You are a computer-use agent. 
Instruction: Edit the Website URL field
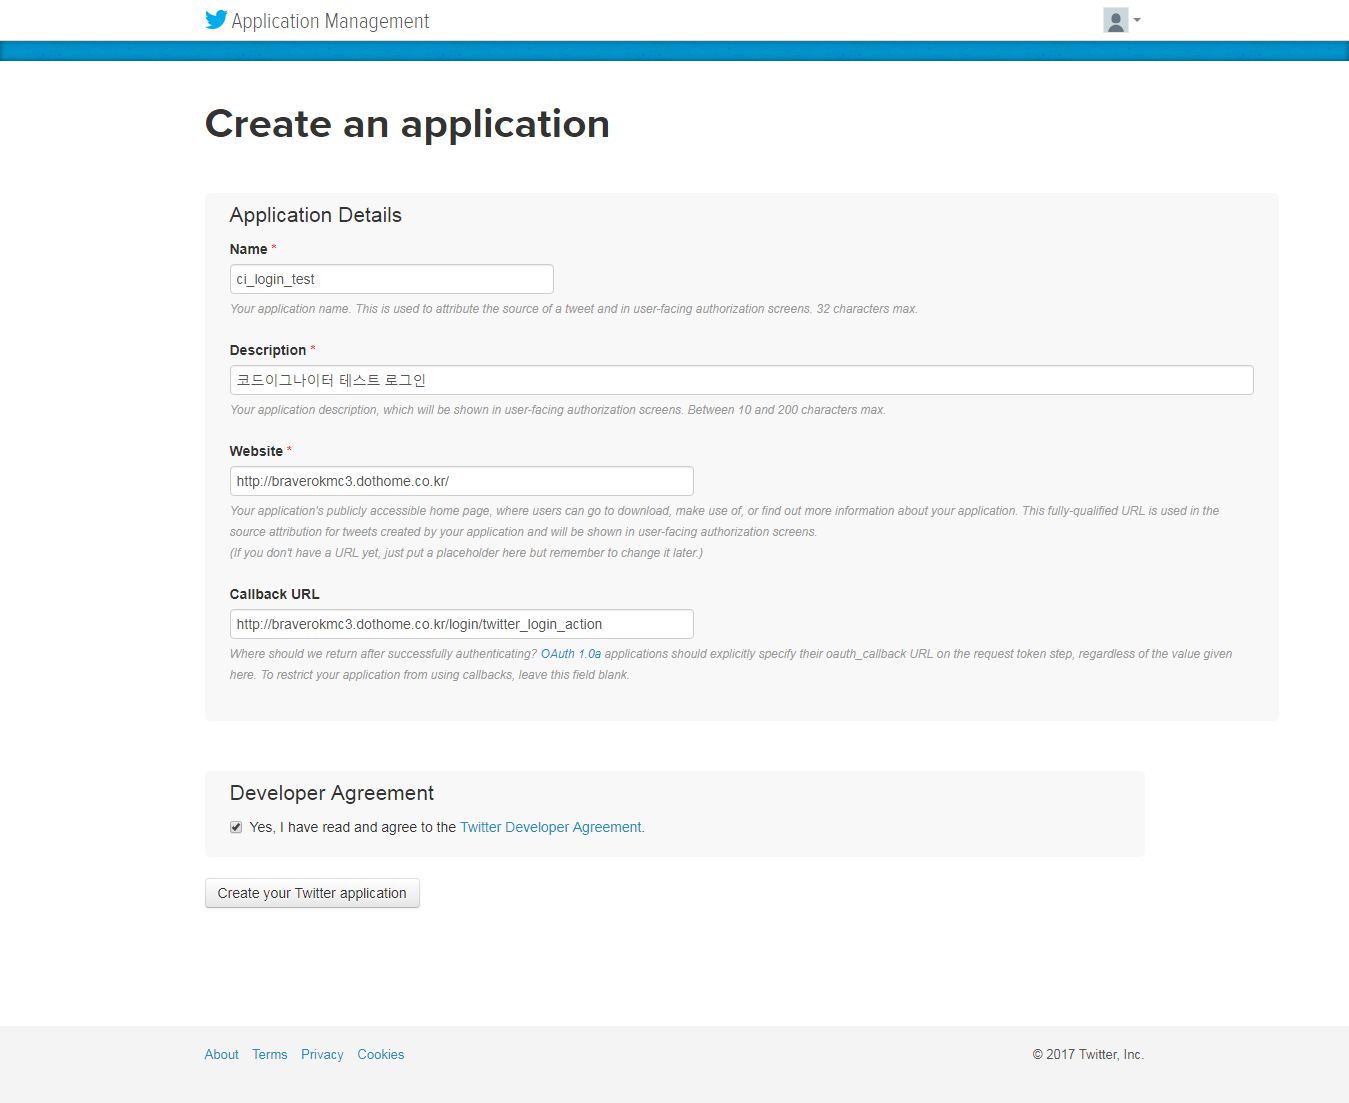coord(462,481)
